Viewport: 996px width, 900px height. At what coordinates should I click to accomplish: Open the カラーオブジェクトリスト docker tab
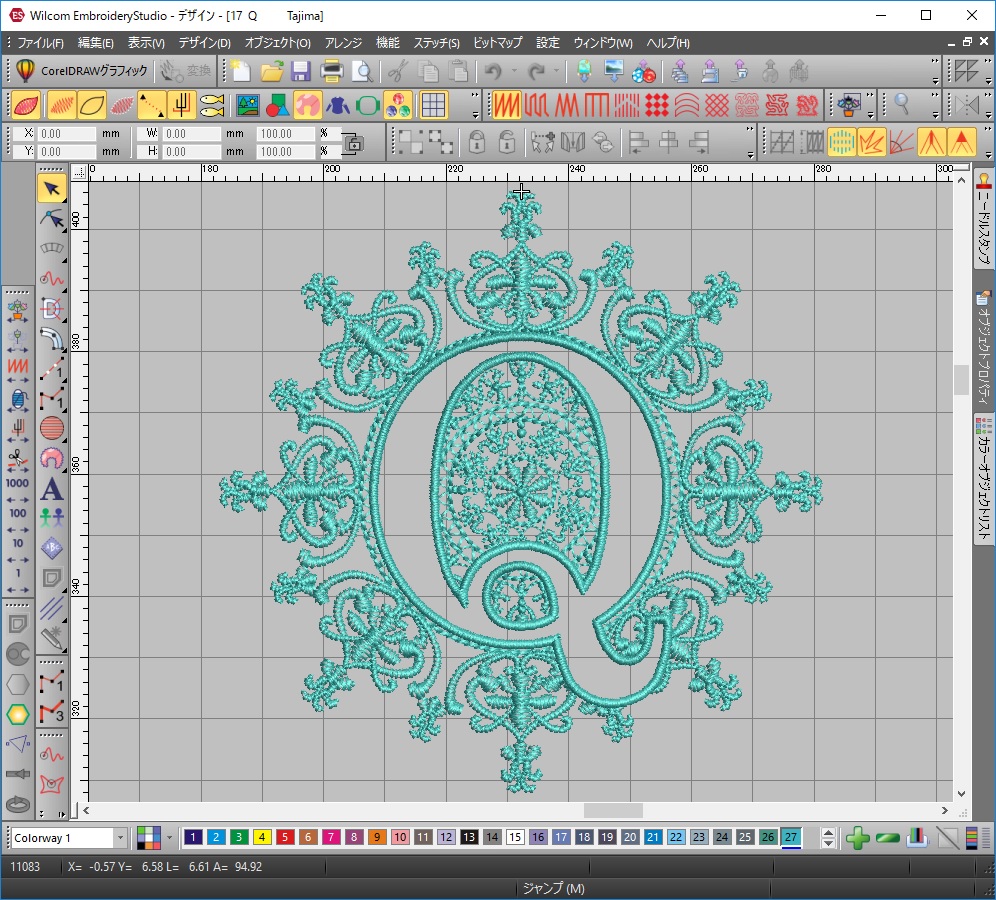[x=984, y=480]
